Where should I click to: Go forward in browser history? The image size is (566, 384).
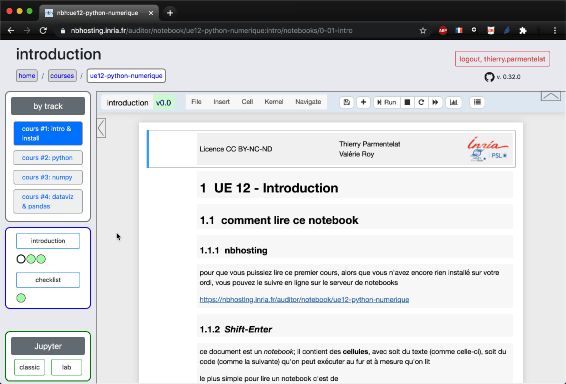coord(27,31)
